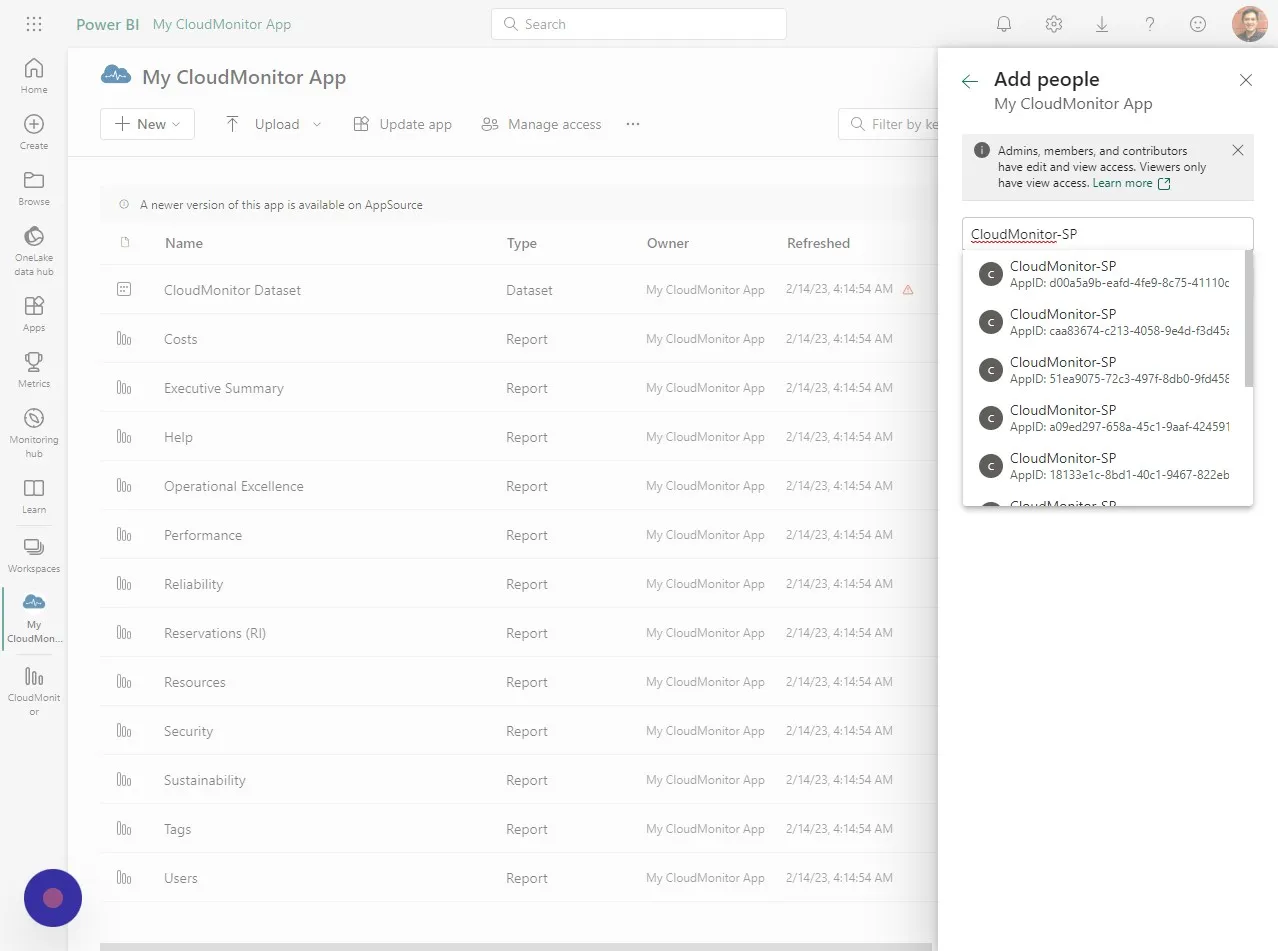Image resolution: width=1278 pixels, height=951 pixels.
Task: Open the Tags report
Action: click(178, 829)
